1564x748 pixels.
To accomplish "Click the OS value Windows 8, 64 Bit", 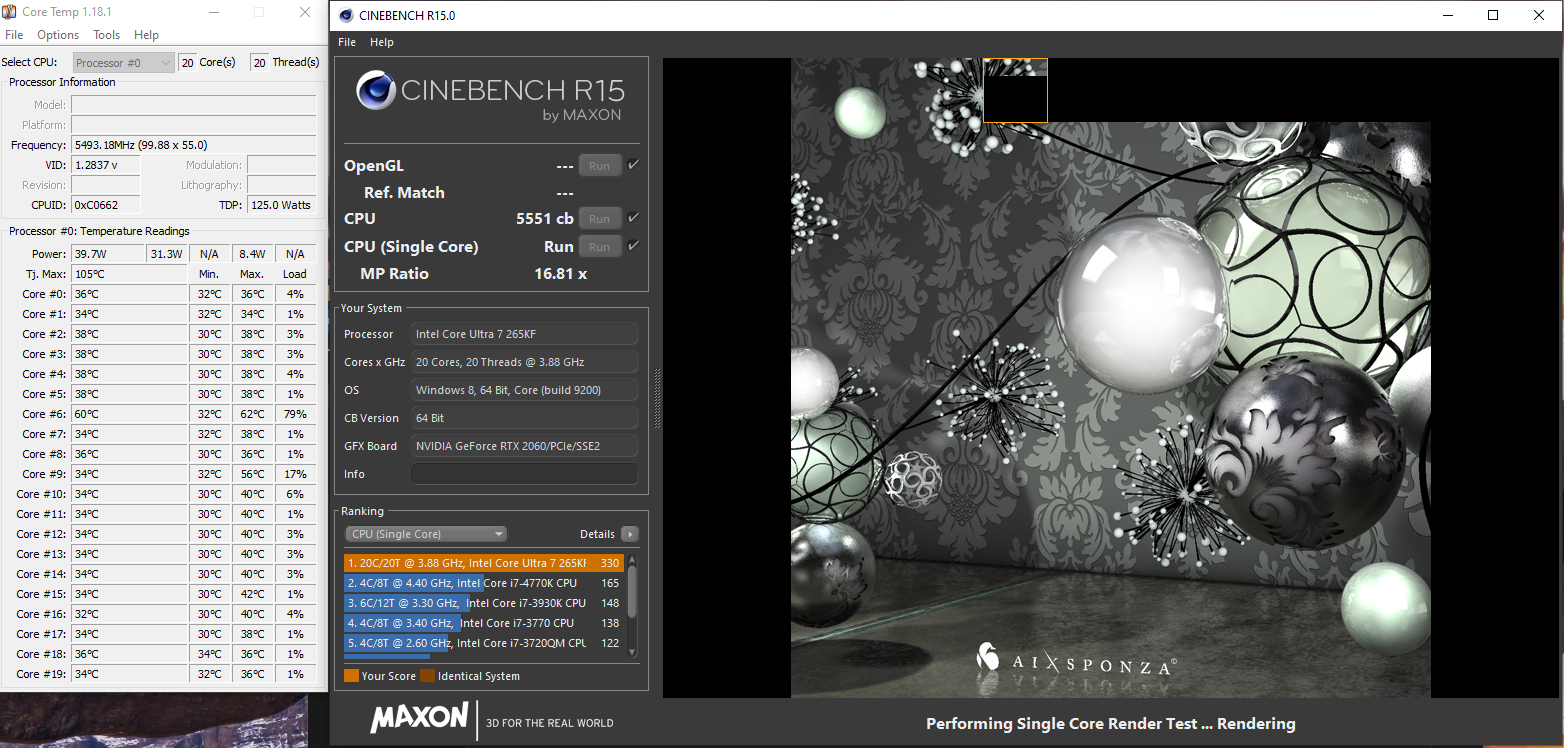I will coord(525,390).
